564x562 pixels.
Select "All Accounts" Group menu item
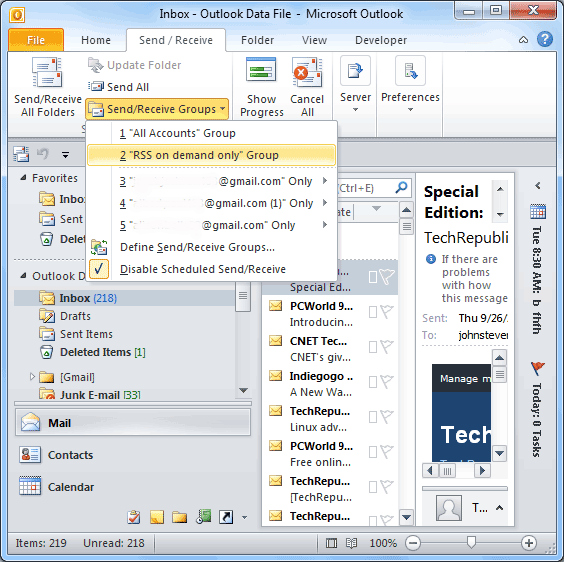point(212,133)
